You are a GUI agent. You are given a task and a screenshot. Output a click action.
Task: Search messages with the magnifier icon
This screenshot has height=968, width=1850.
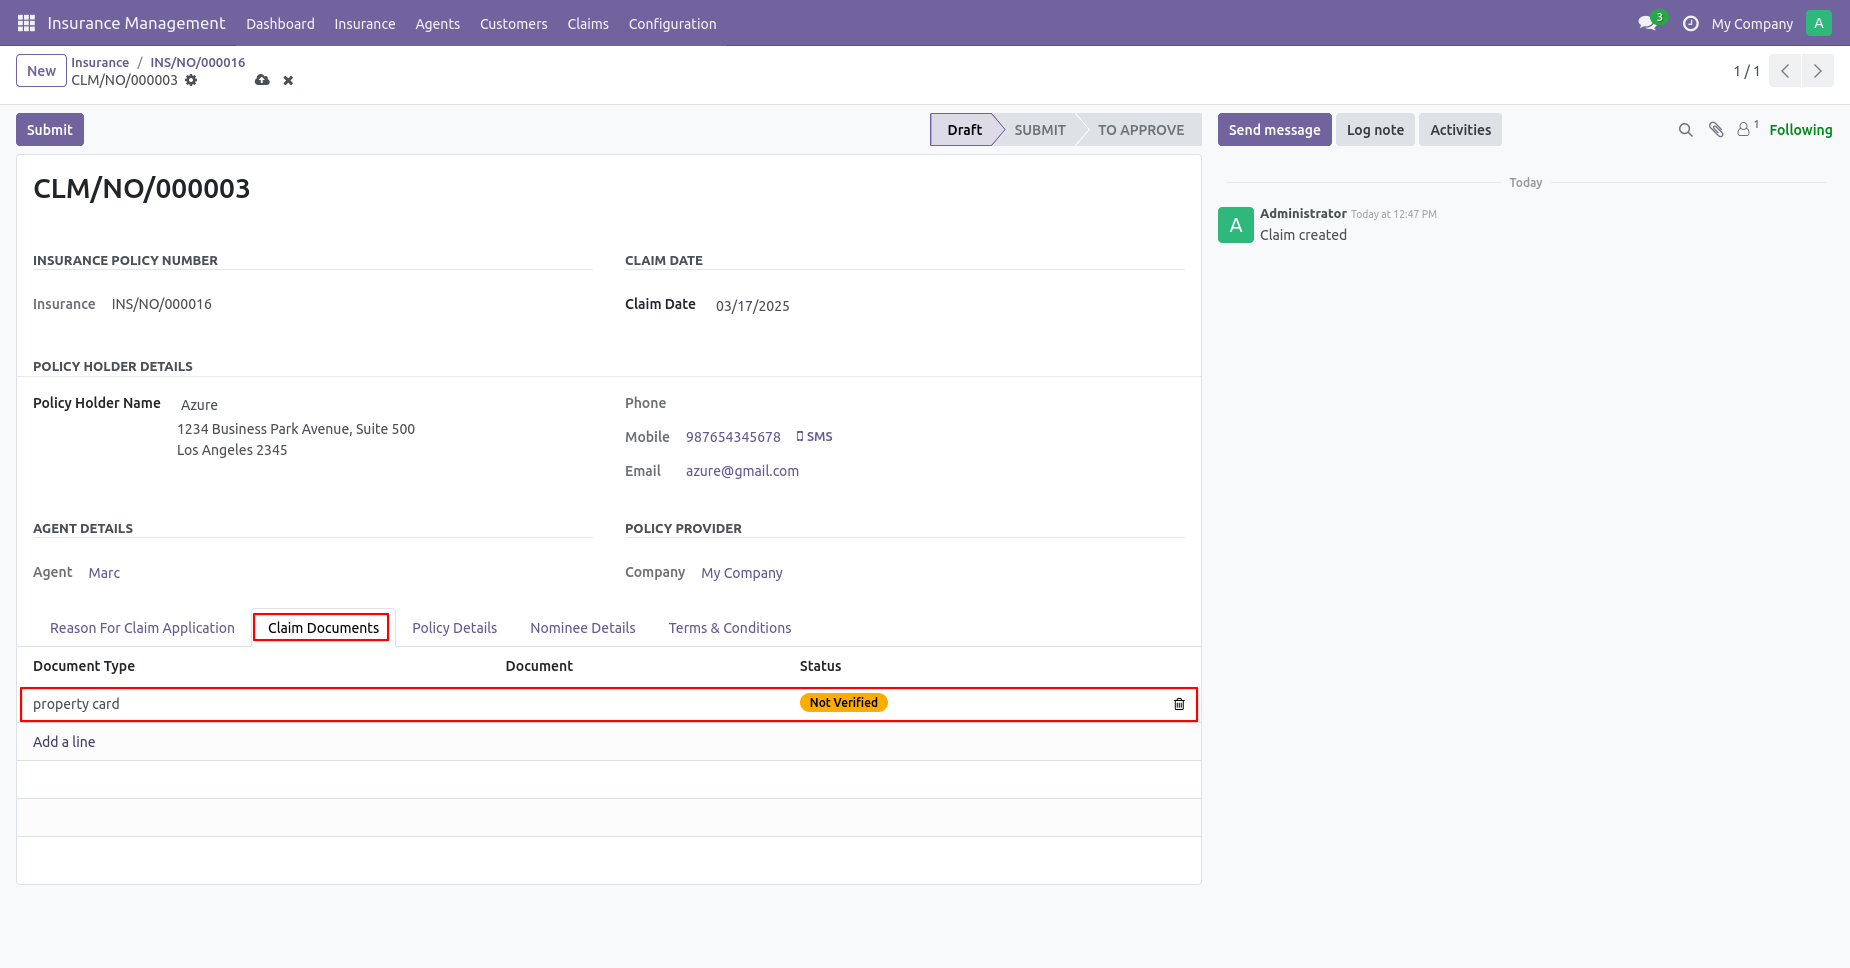coord(1685,130)
